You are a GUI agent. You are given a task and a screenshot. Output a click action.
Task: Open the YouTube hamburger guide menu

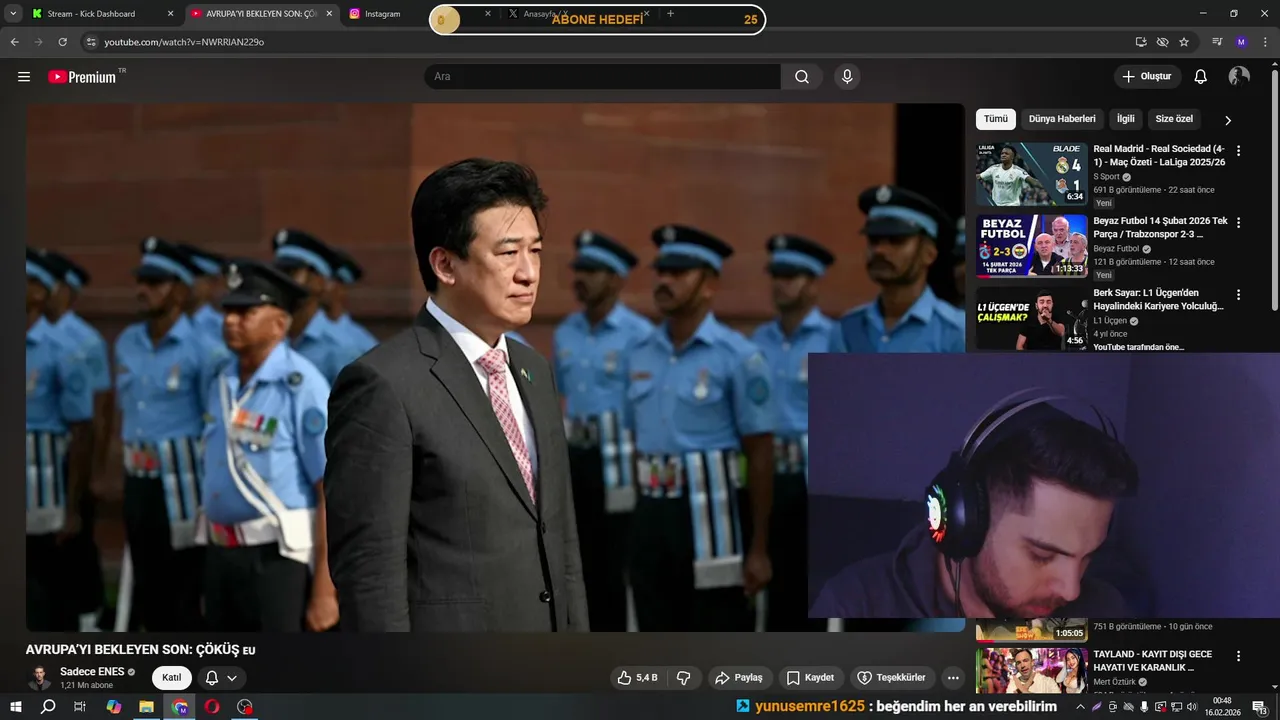[24, 77]
